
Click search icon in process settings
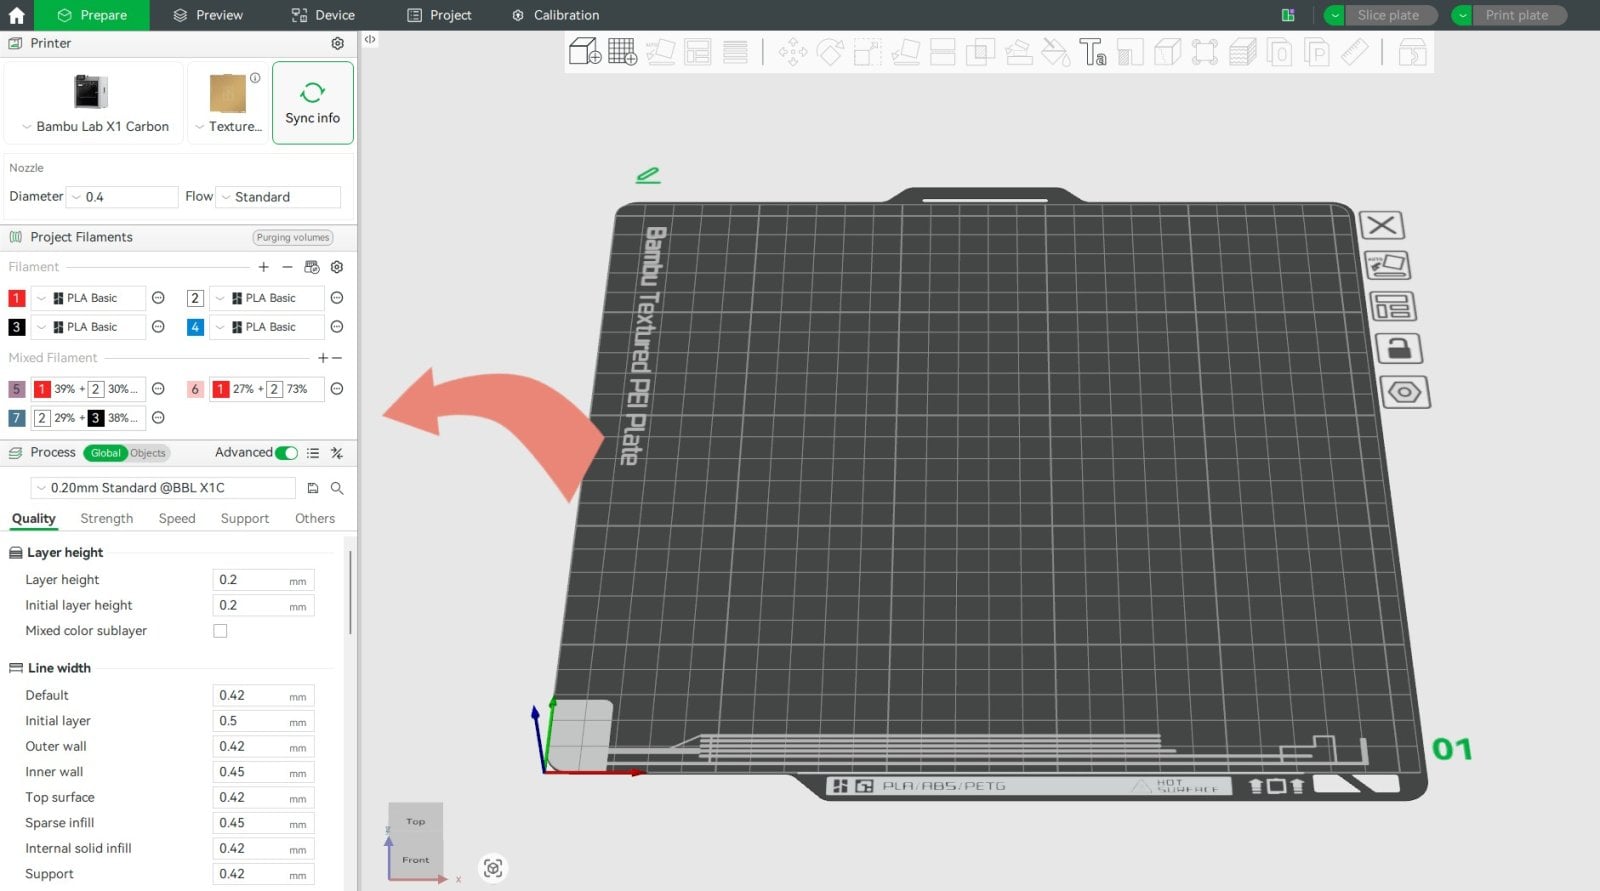click(x=337, y=488)
